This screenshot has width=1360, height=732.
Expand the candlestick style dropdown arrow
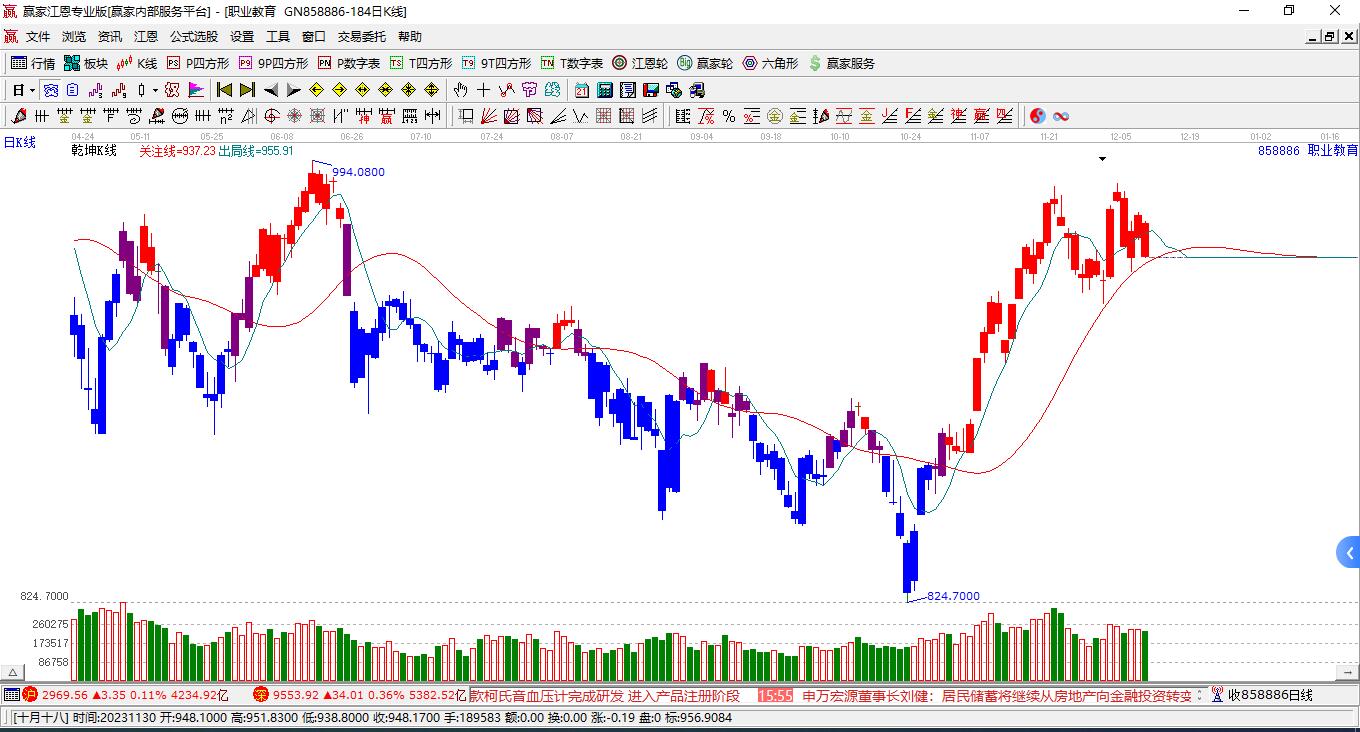(155, 90)
